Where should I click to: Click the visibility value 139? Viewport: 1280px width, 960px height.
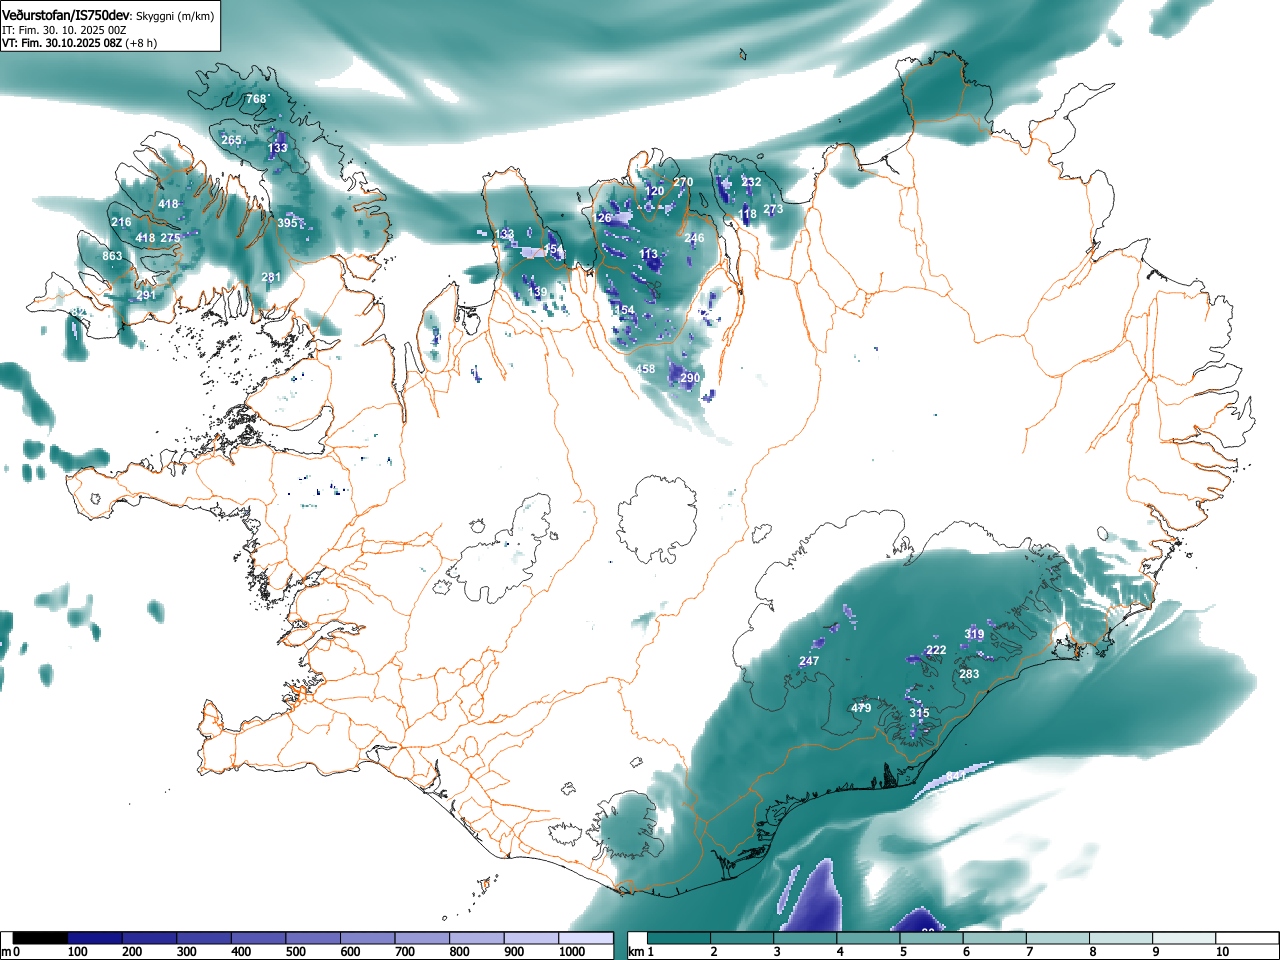538,292
